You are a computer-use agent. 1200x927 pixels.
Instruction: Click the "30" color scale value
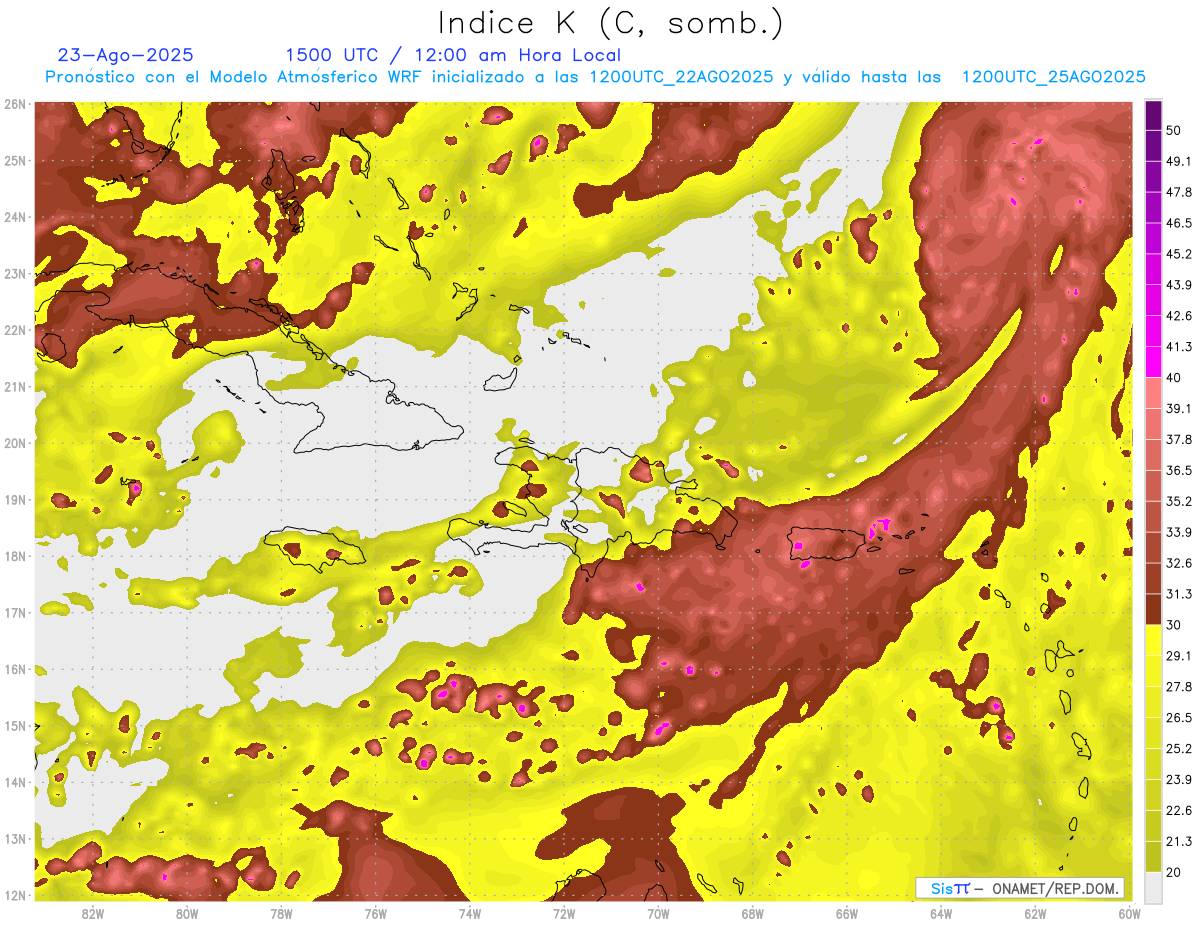pyautogui.click(x=1173, y=625)
